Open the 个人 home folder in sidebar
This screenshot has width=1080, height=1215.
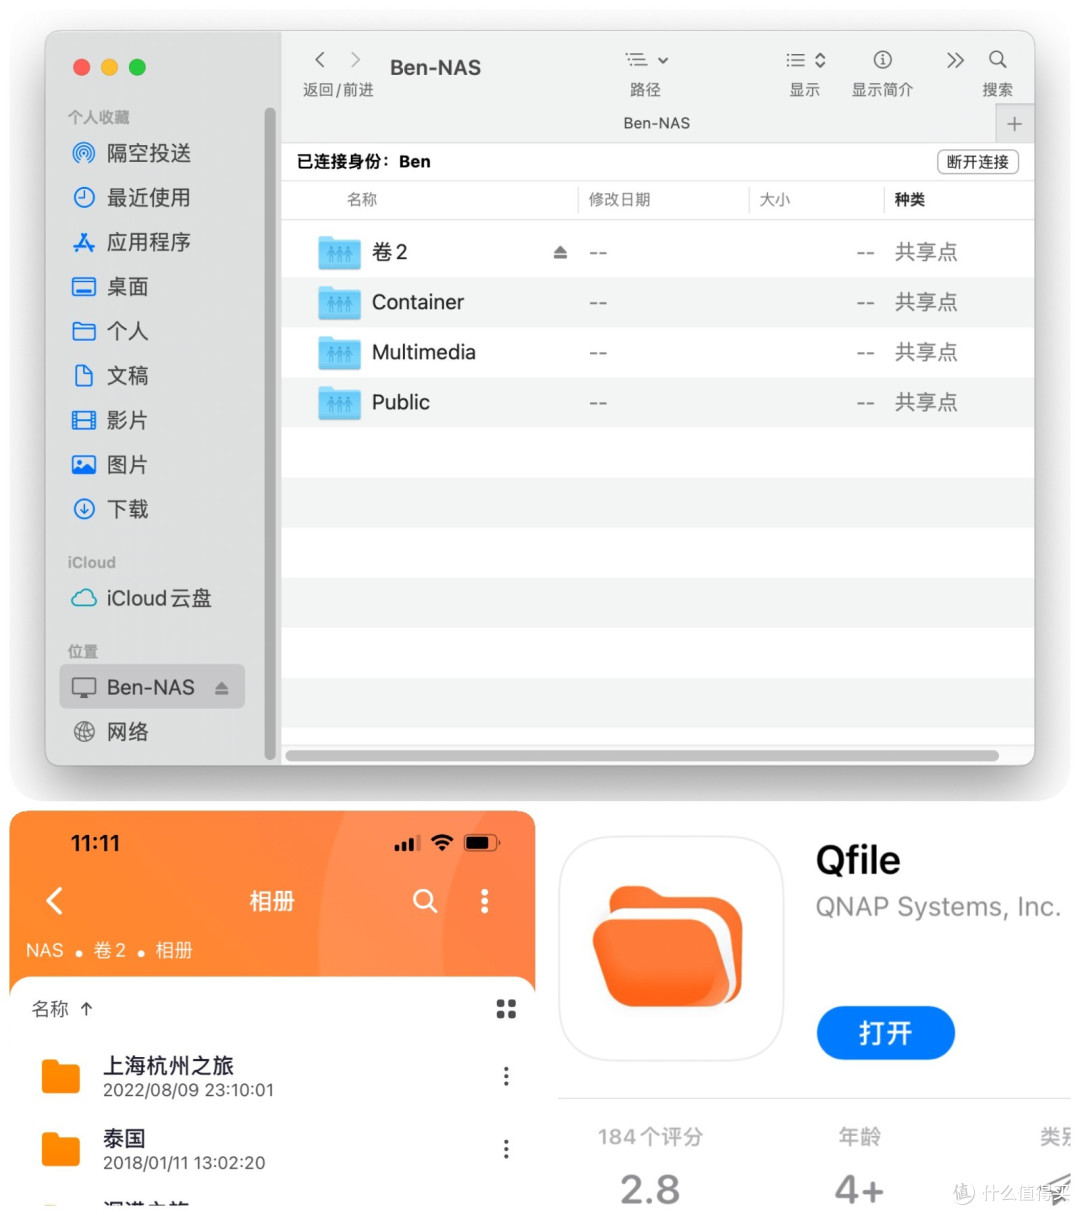(x=110, y=331)
